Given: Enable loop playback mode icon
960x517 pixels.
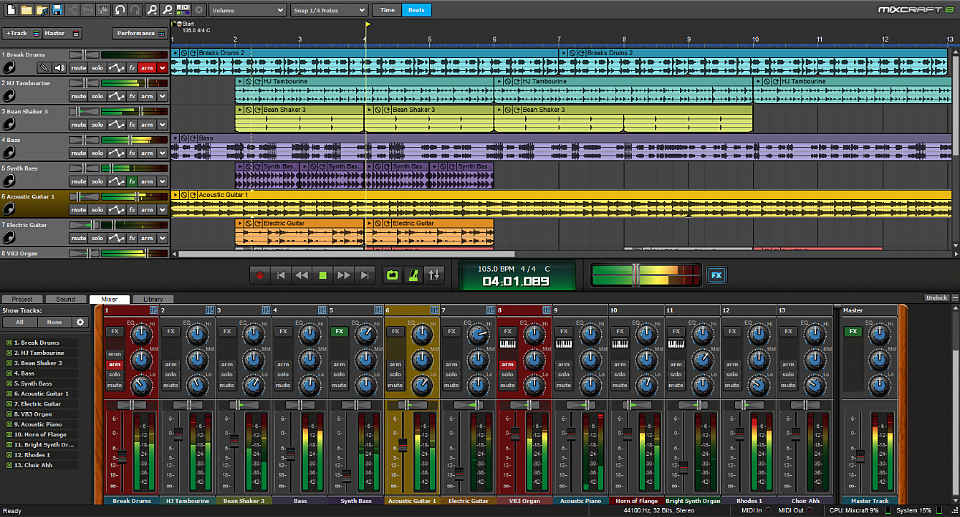Looking at the screenshot, I should [390, 274].
